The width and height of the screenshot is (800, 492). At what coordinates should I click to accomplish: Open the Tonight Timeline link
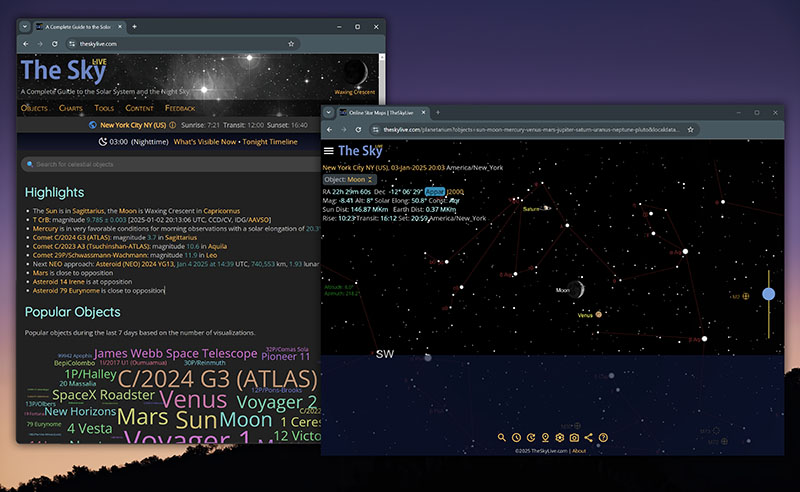point(270,142)
